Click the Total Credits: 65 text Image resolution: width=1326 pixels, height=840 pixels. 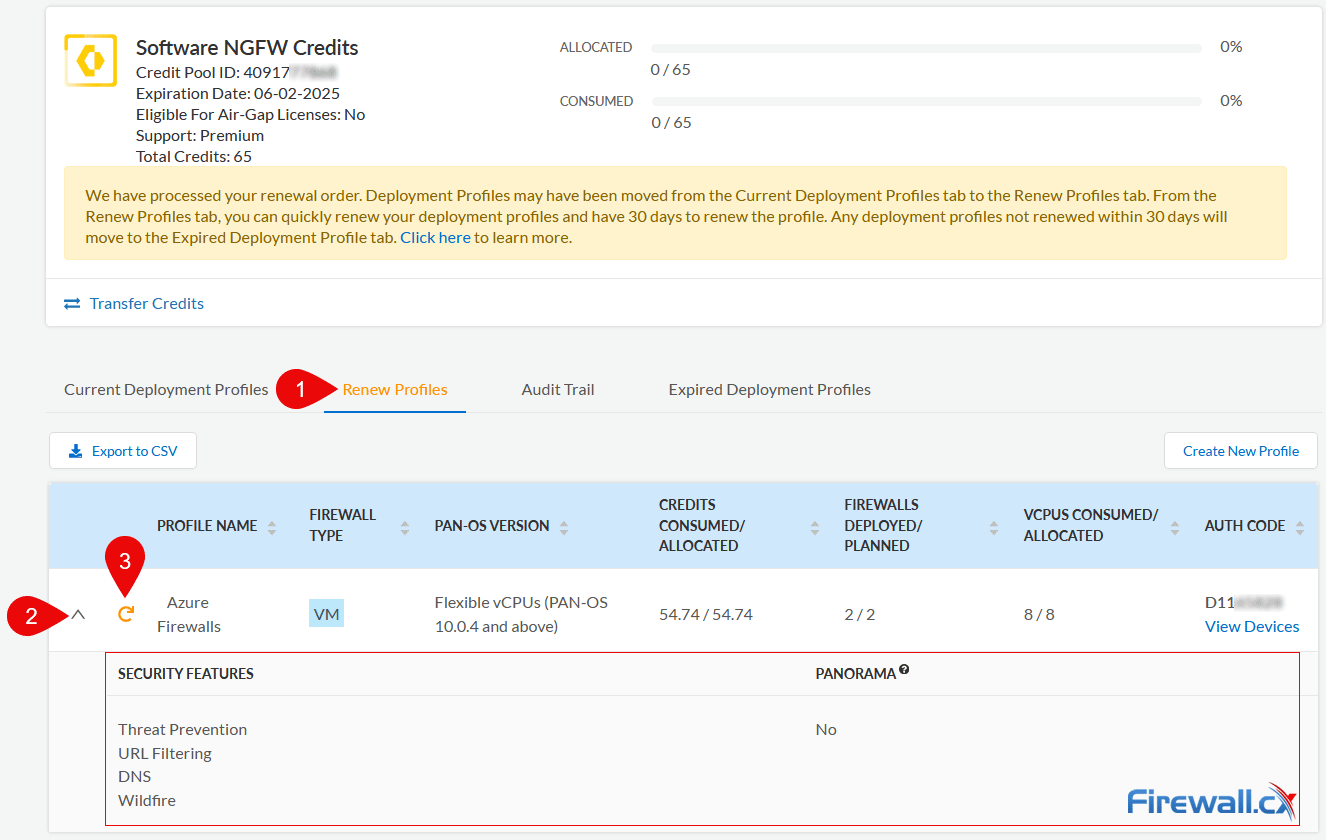(194, 157)
